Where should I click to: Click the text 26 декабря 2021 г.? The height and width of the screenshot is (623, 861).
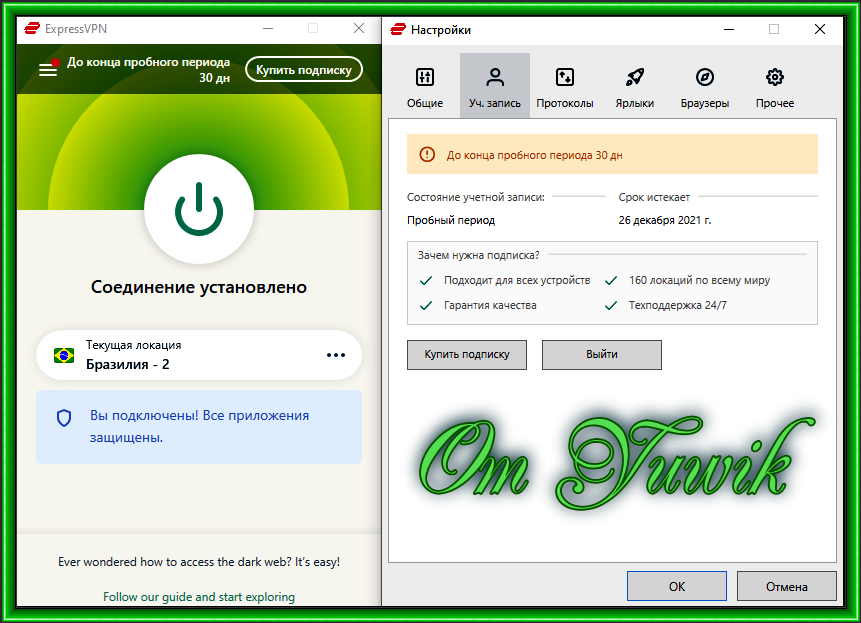click(664, 220)
